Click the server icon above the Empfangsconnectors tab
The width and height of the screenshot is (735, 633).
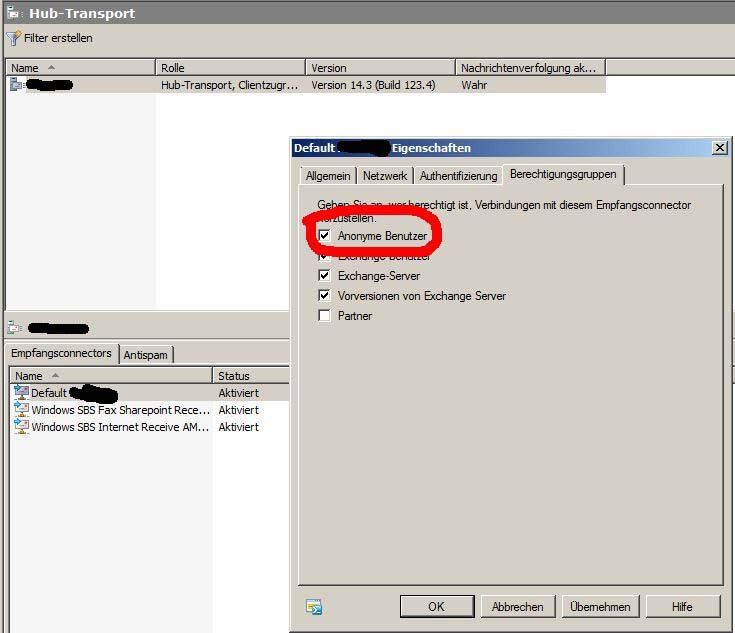(x=15, y=327)
